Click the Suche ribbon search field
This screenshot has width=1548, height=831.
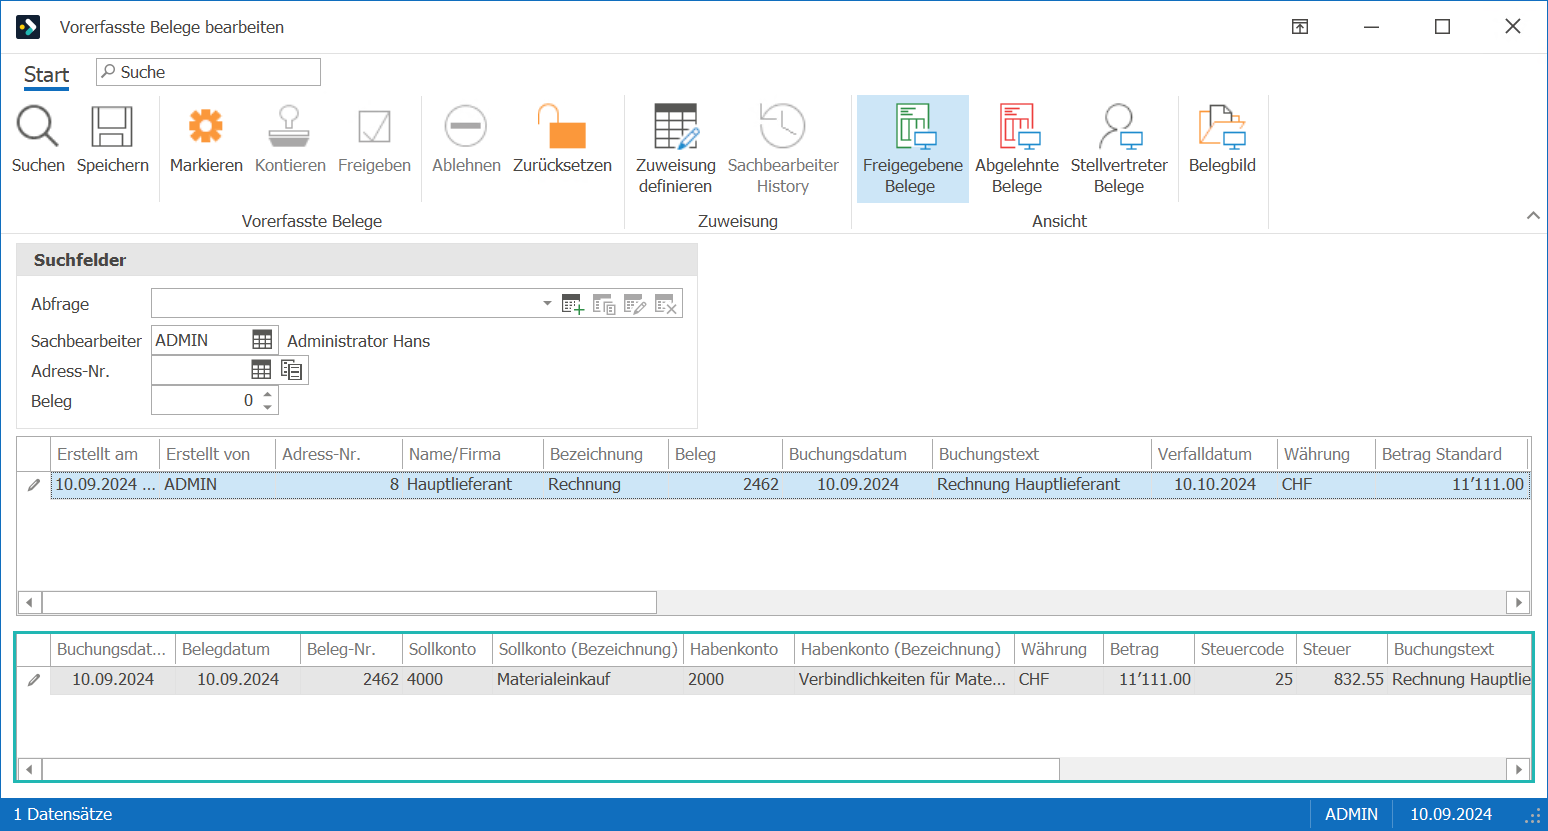click(208, 72)
